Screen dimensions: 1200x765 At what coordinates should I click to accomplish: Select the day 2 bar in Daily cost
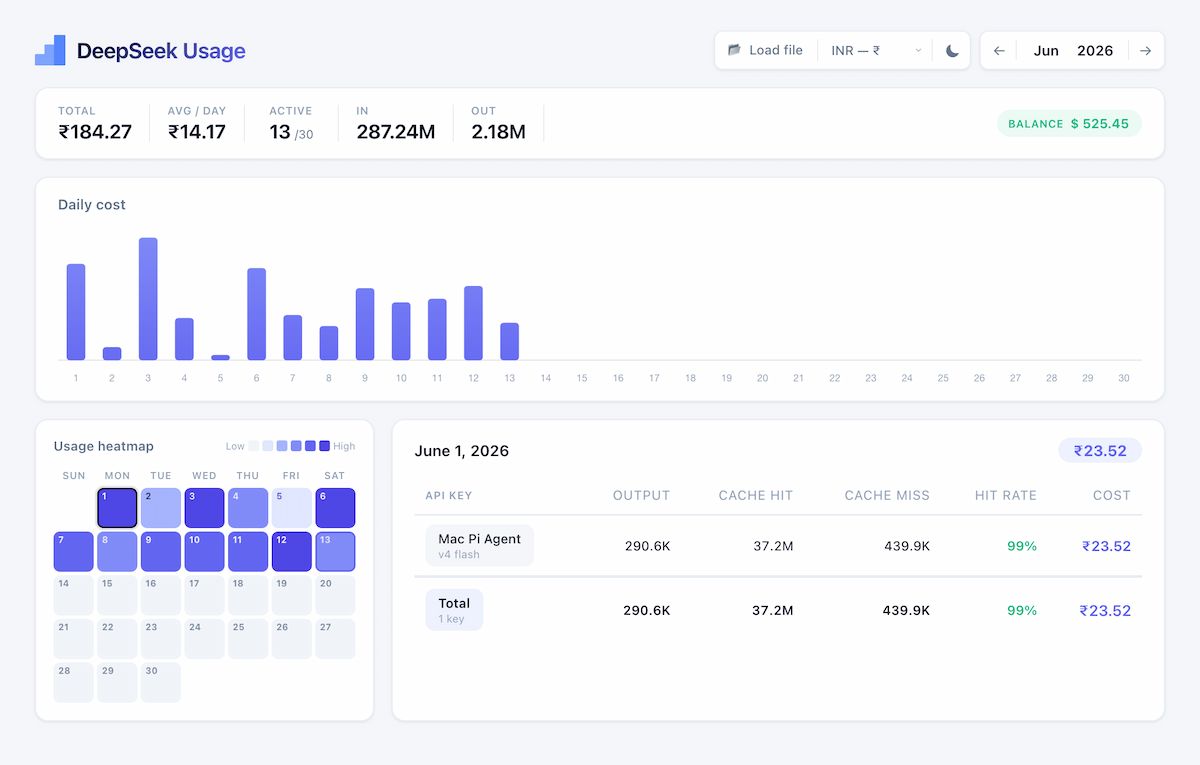click(112, 353)
